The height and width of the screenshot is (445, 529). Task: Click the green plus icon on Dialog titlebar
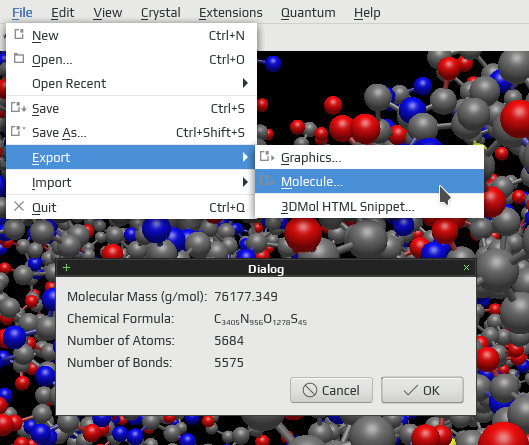66,268
